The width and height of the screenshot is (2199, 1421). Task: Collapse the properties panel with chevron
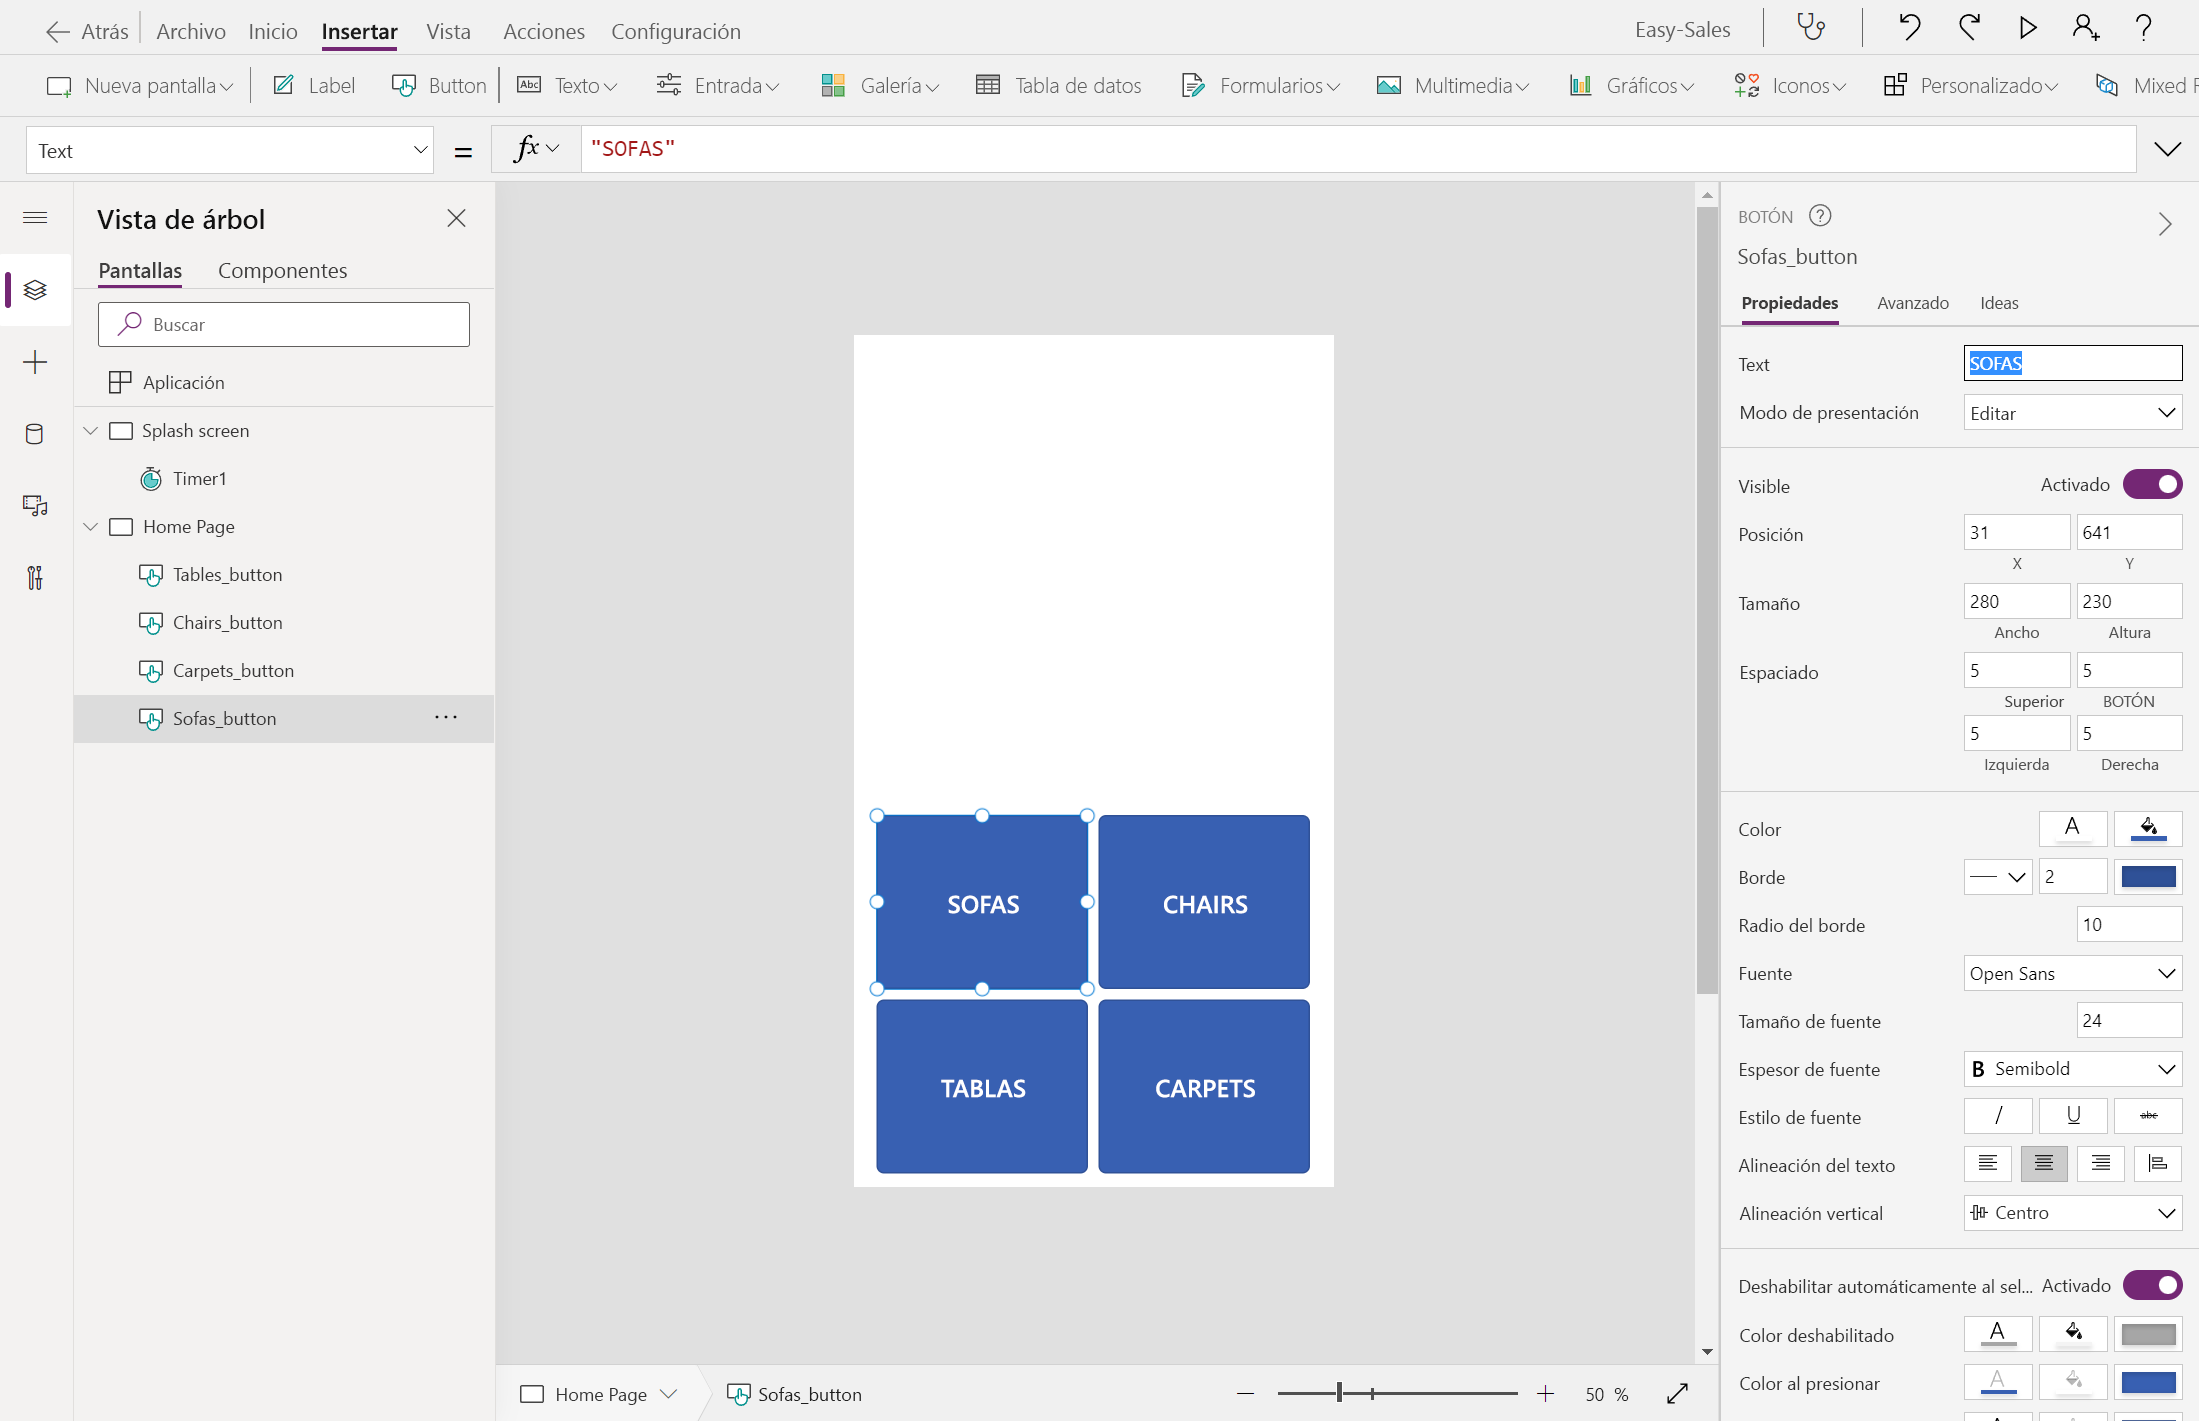click(x=2165, y=224)
